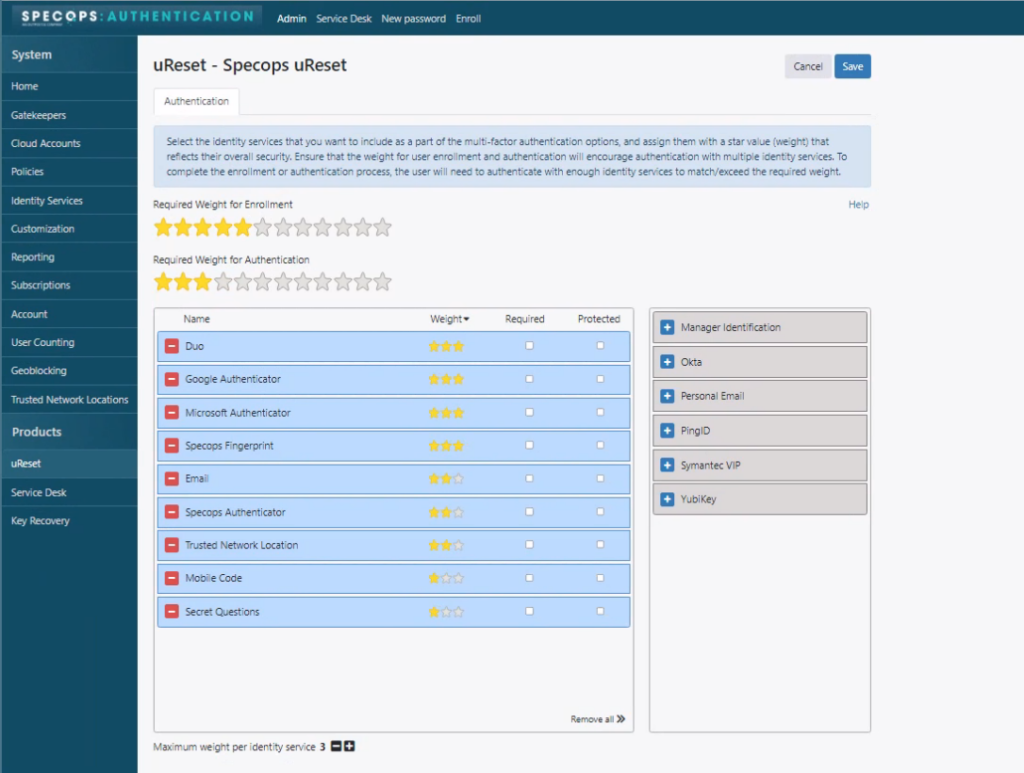Add YubiKey with blue plus icon
The height and width of the screenshot is (773, 1024).
(x=667, y=499)
